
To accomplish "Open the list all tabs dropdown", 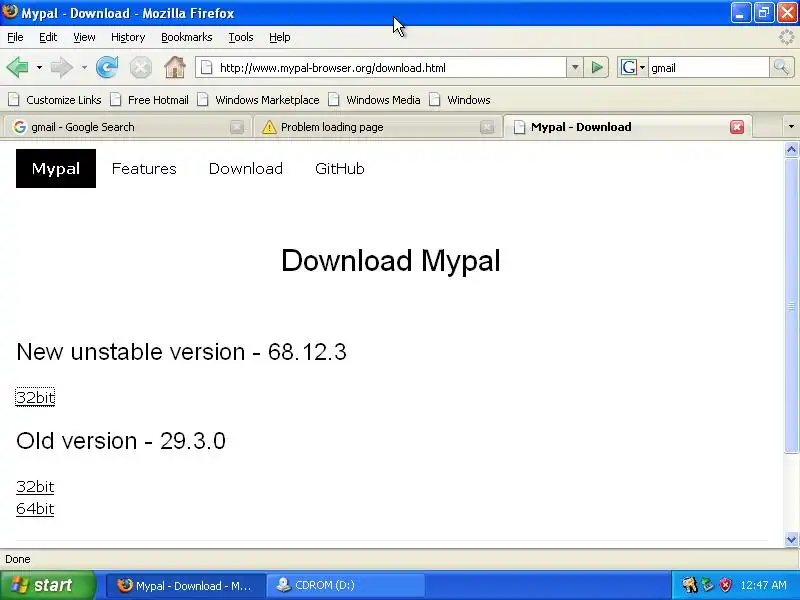I will click(791, 127).
